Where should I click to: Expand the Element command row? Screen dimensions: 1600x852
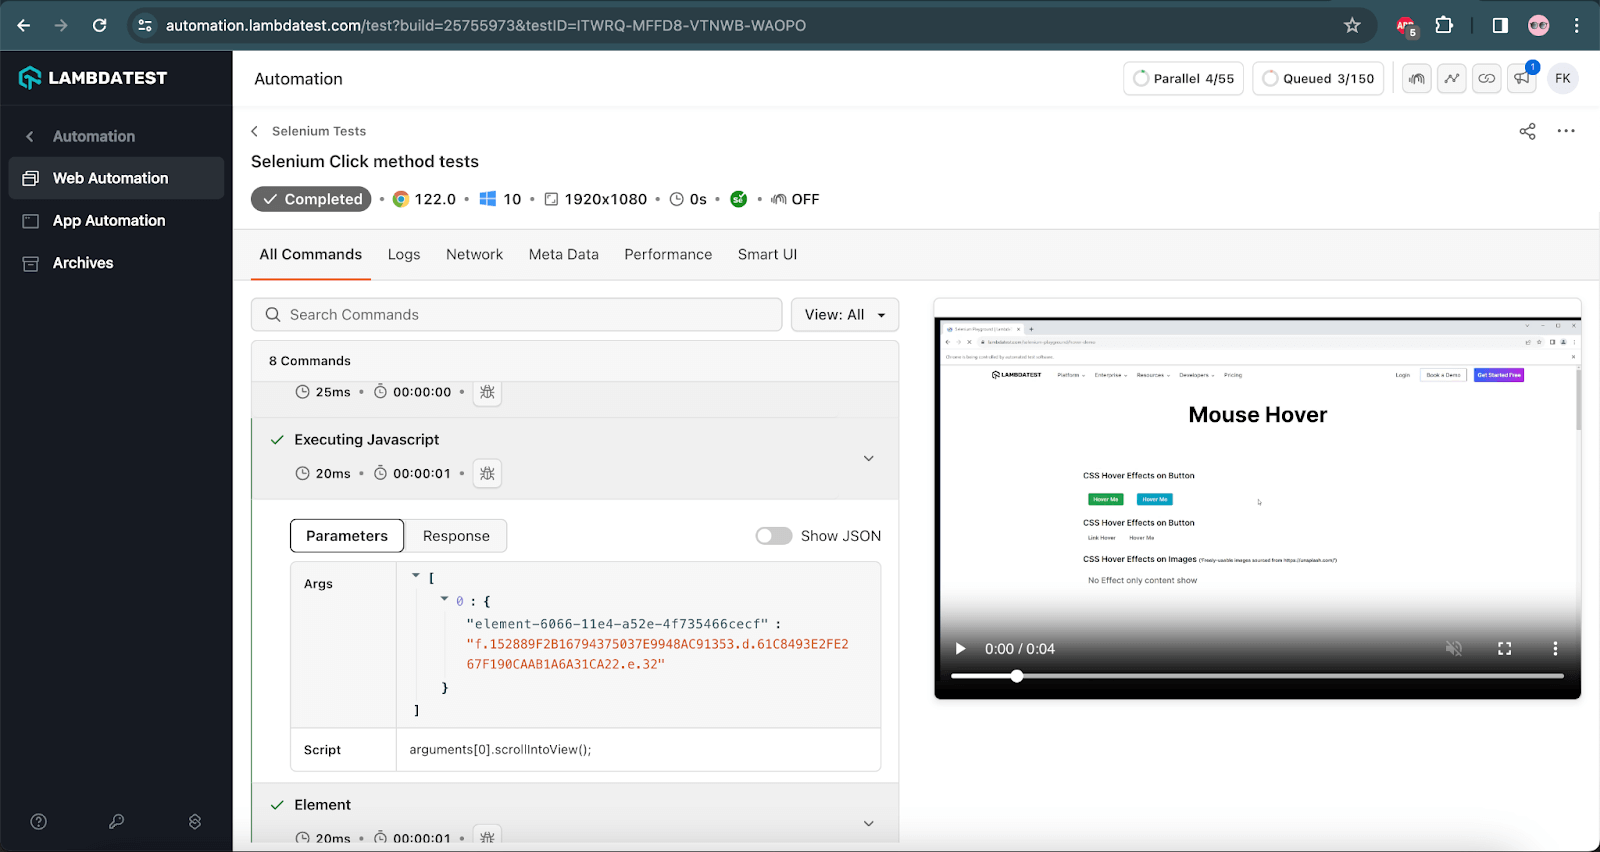click(869, 823)
